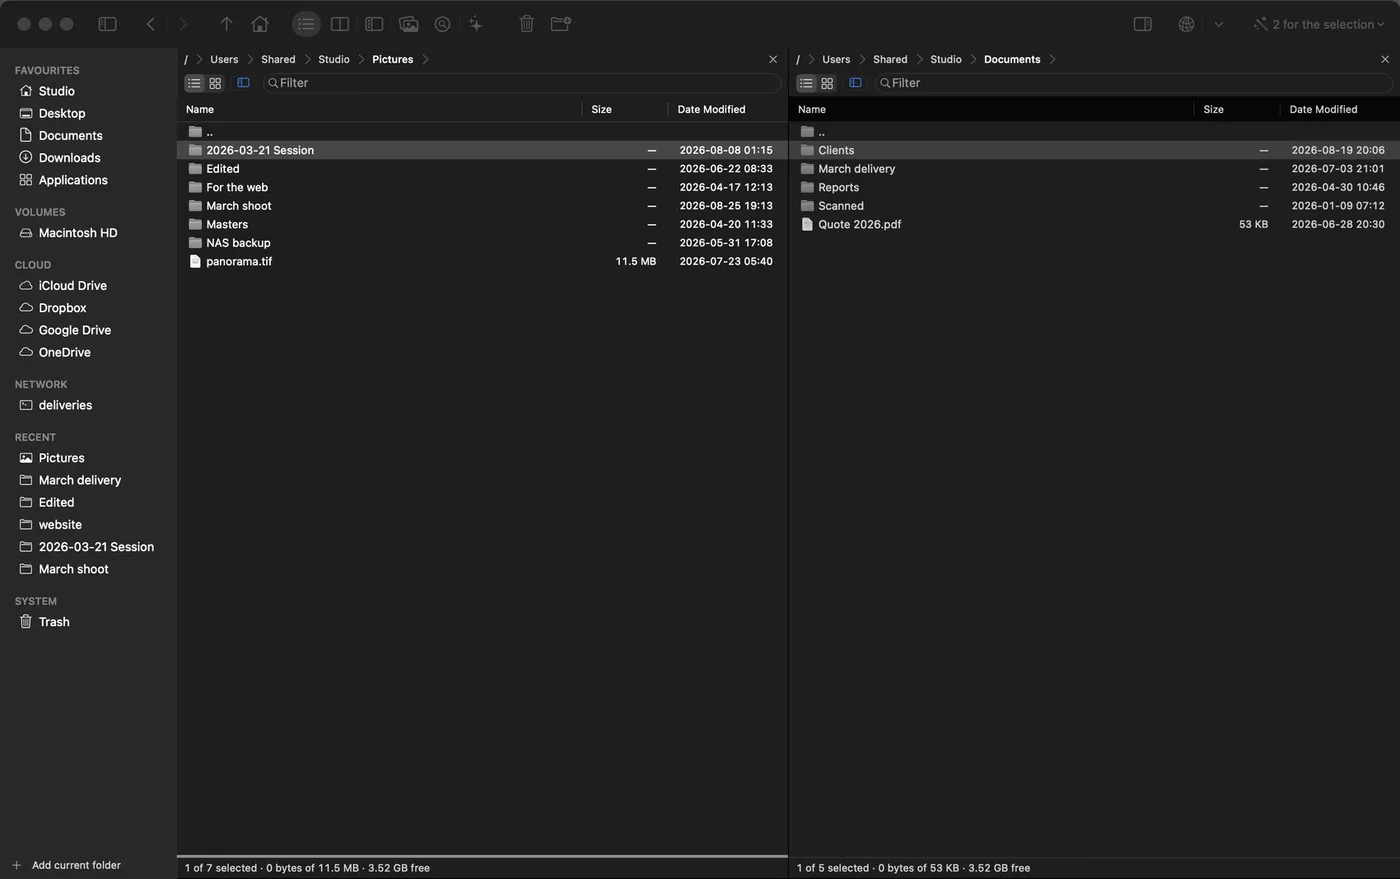Viewport: 1400px width, 879px height.
Task: Switch to list view in the top toolbar
Action: pos(306,24)
